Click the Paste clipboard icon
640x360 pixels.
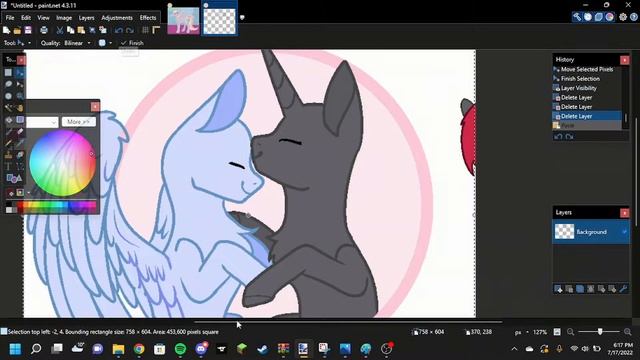click(81, 30)
